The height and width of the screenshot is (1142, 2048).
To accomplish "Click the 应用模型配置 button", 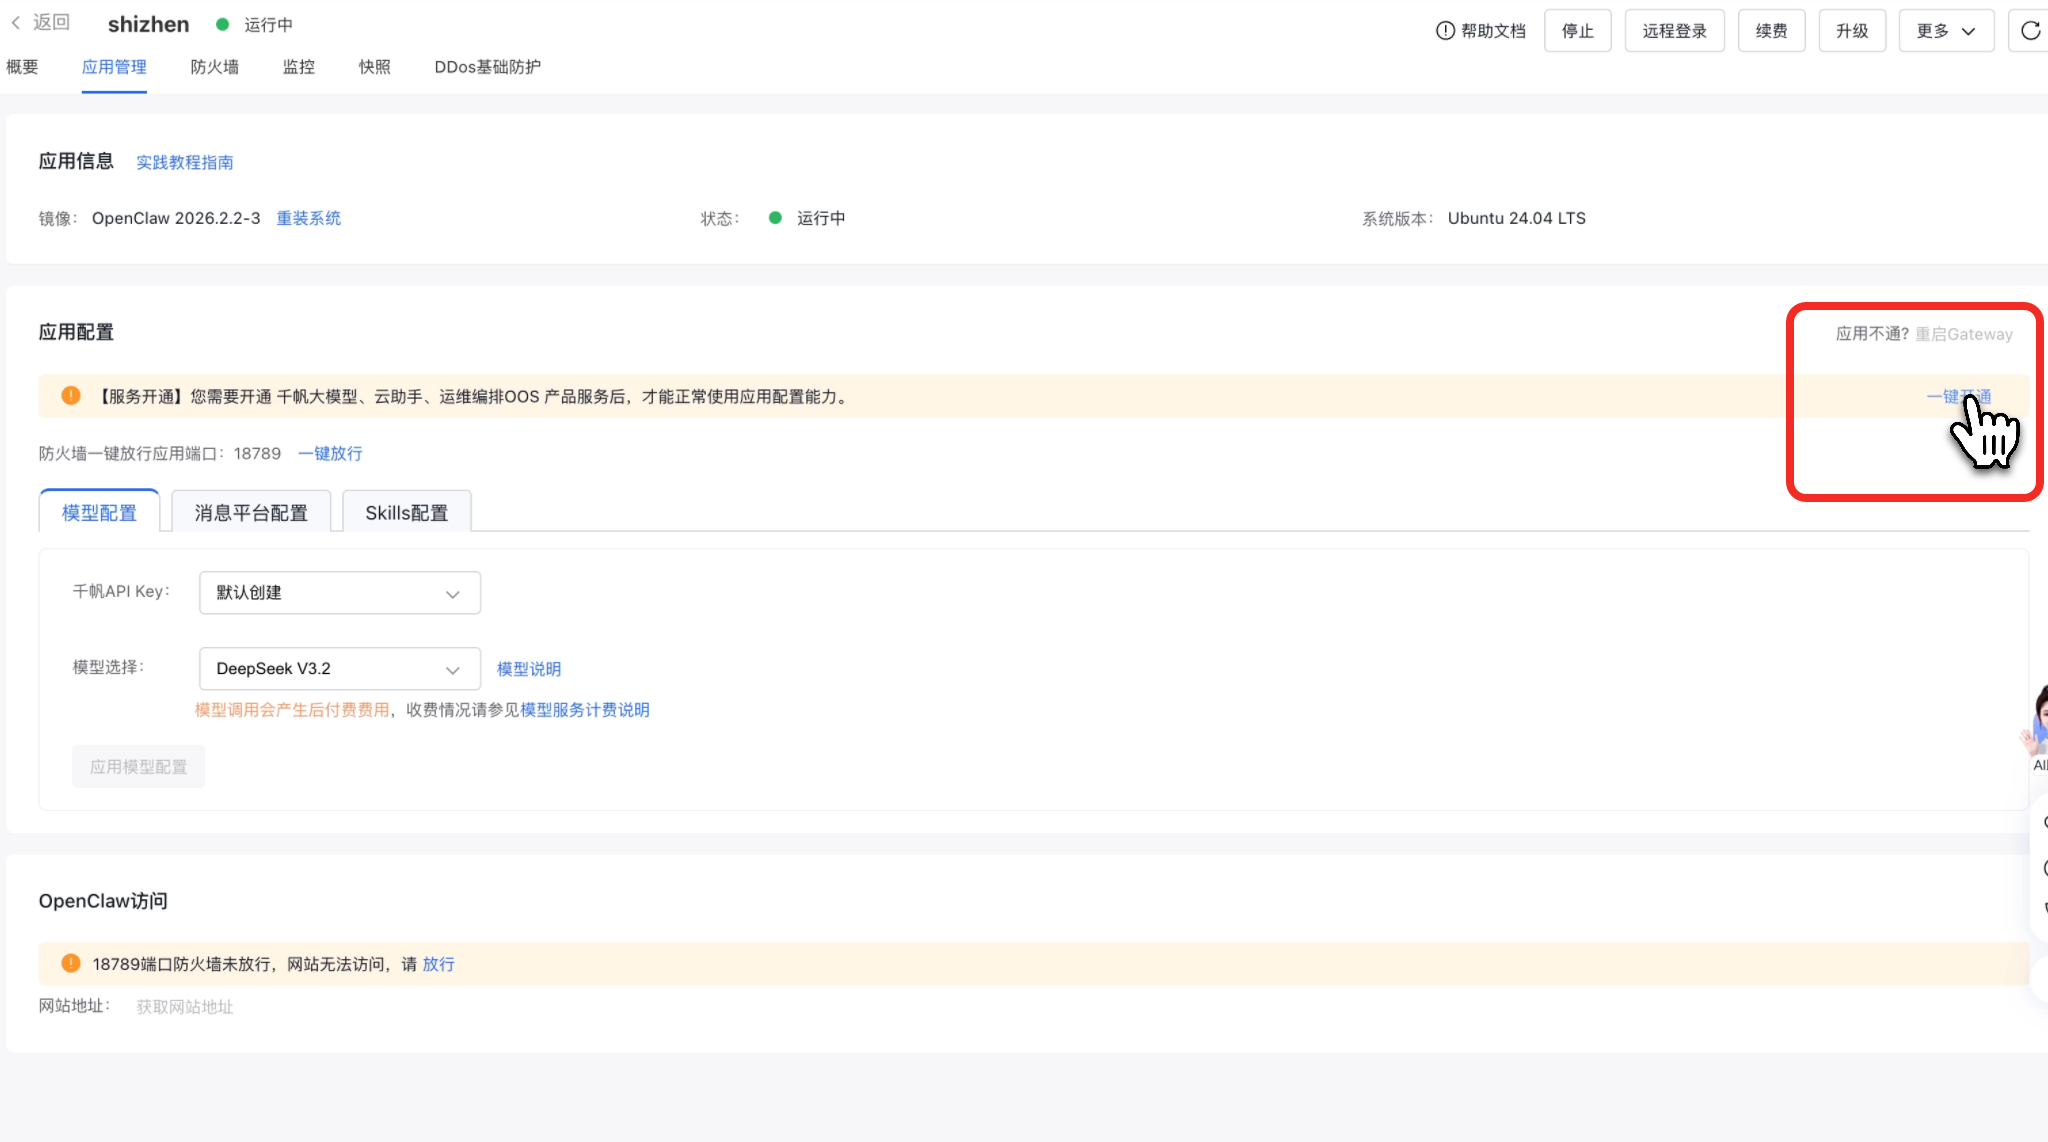I will [138, 767].
